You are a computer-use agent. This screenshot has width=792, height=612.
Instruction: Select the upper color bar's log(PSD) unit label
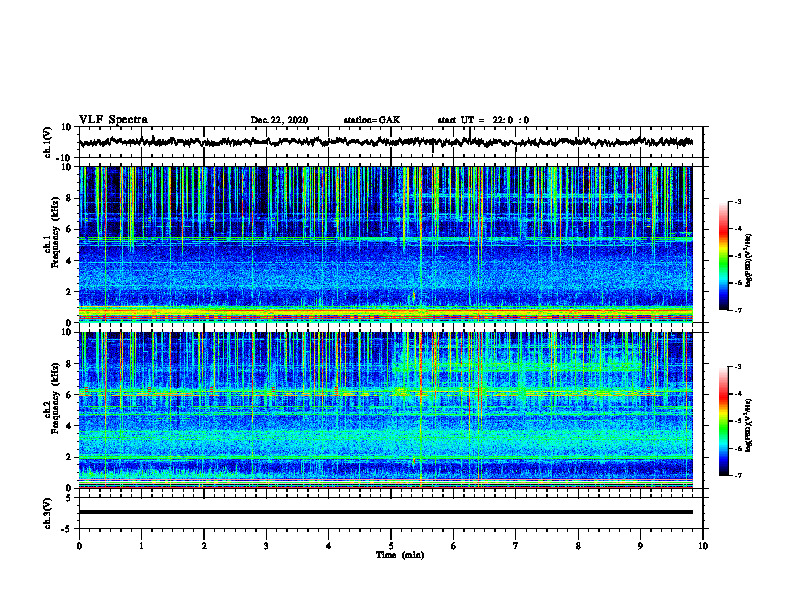[x=749, y=261]
